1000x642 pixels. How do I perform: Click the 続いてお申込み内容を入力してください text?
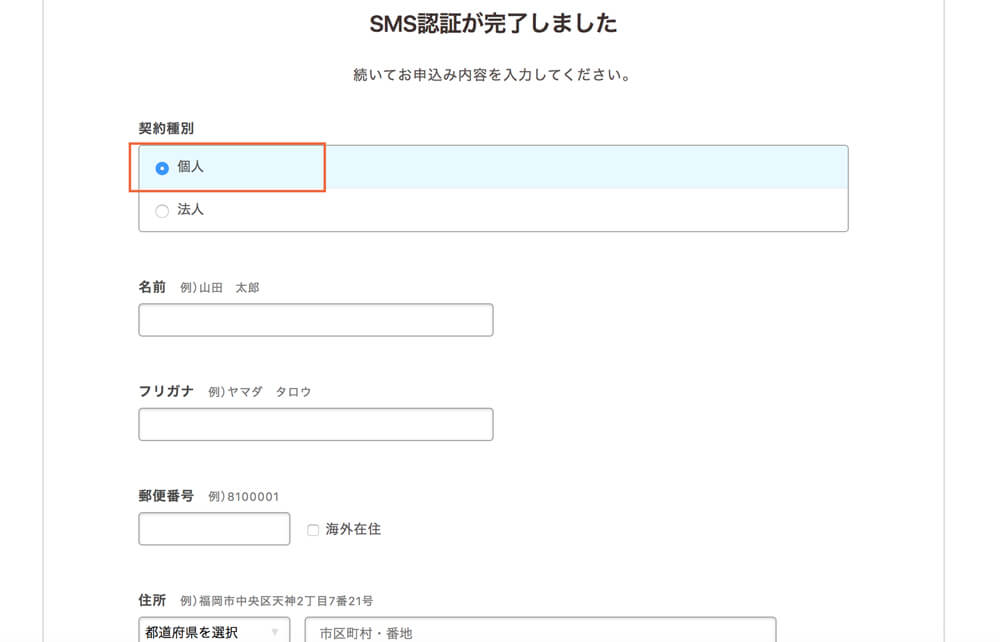pyautogui.click(x=492, y=75)
